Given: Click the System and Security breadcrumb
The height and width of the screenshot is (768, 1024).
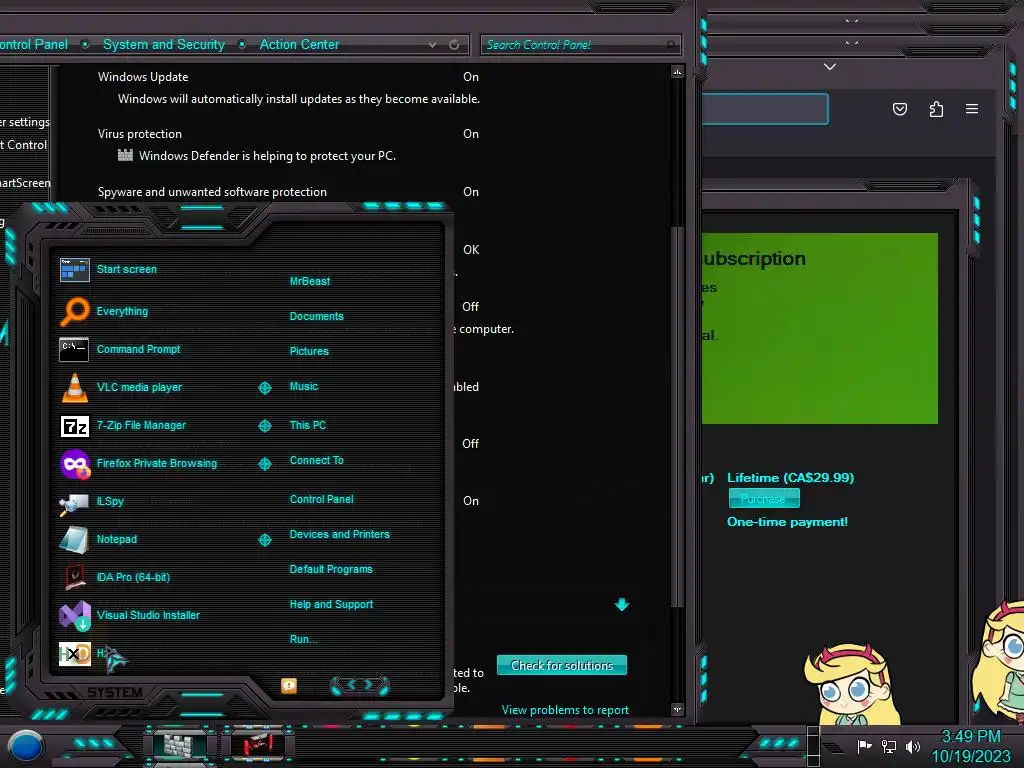Looking at the screenshot, I should 164,44.
